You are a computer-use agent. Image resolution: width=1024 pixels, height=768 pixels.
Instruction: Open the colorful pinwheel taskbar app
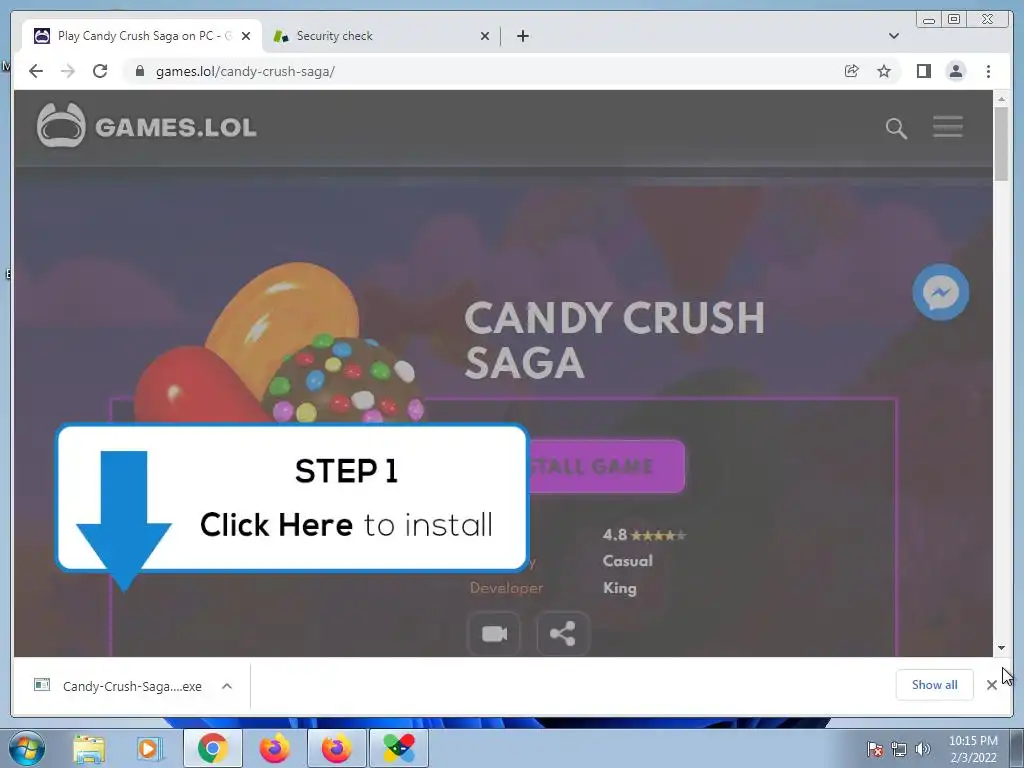click(x=398, y=748)
